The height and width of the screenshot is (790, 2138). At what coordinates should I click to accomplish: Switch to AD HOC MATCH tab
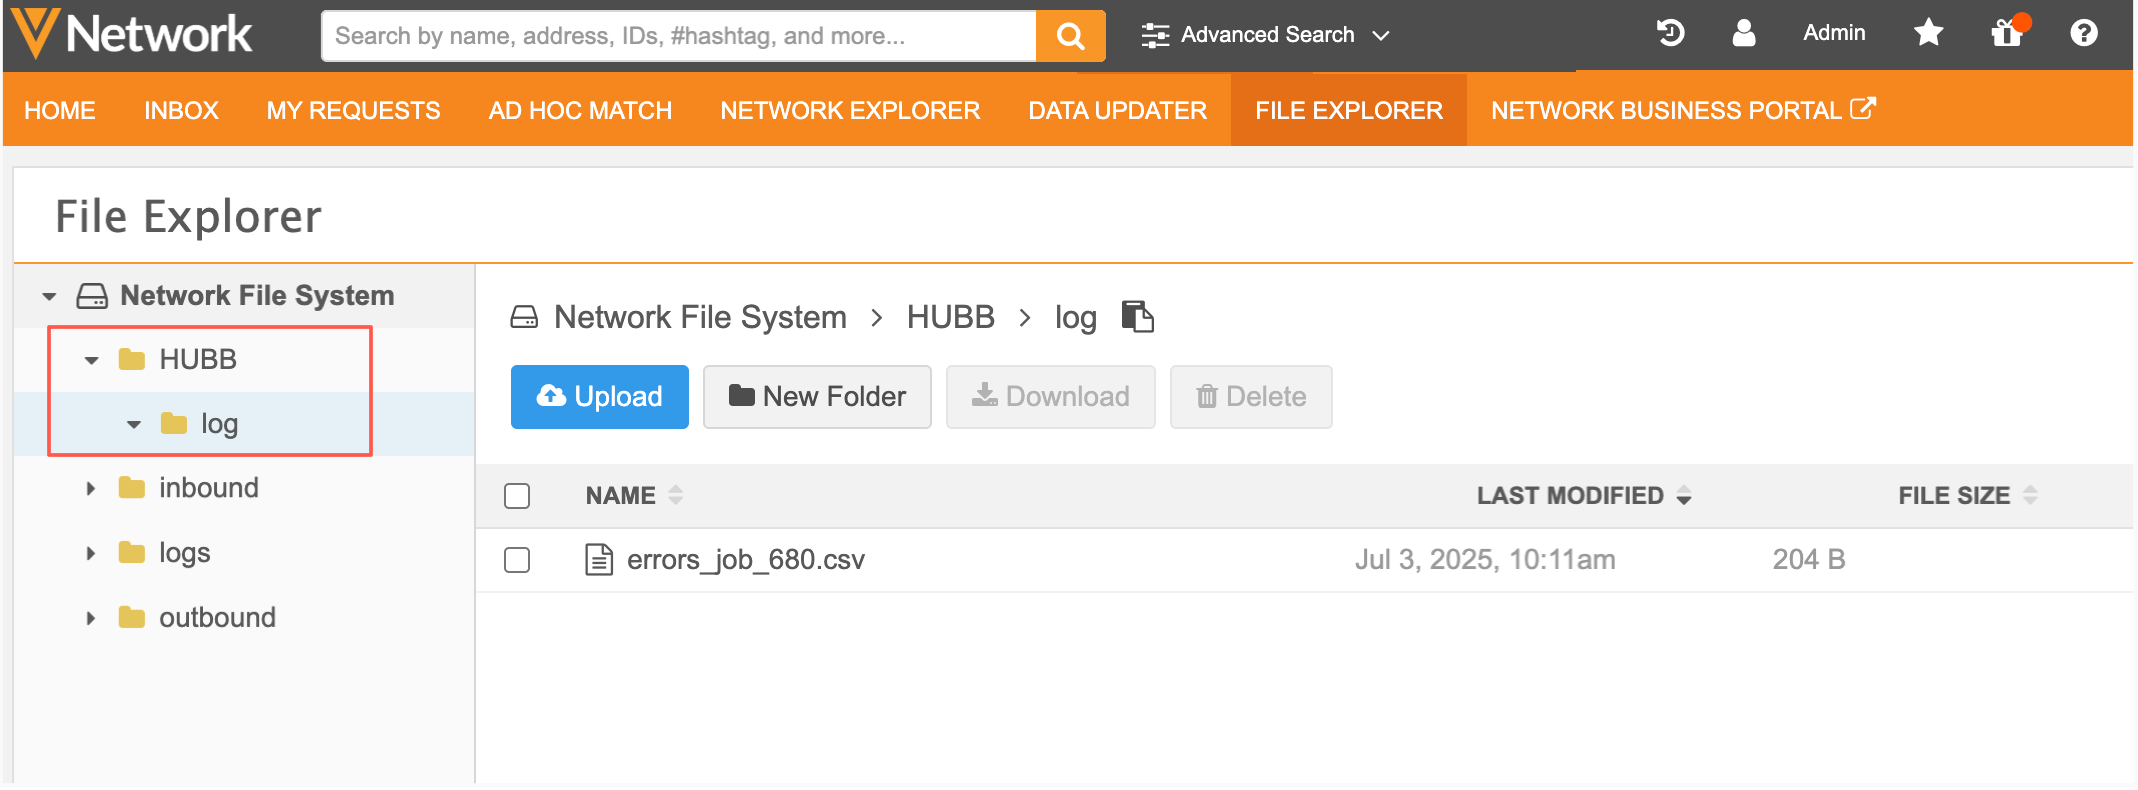tap(580, 110)
